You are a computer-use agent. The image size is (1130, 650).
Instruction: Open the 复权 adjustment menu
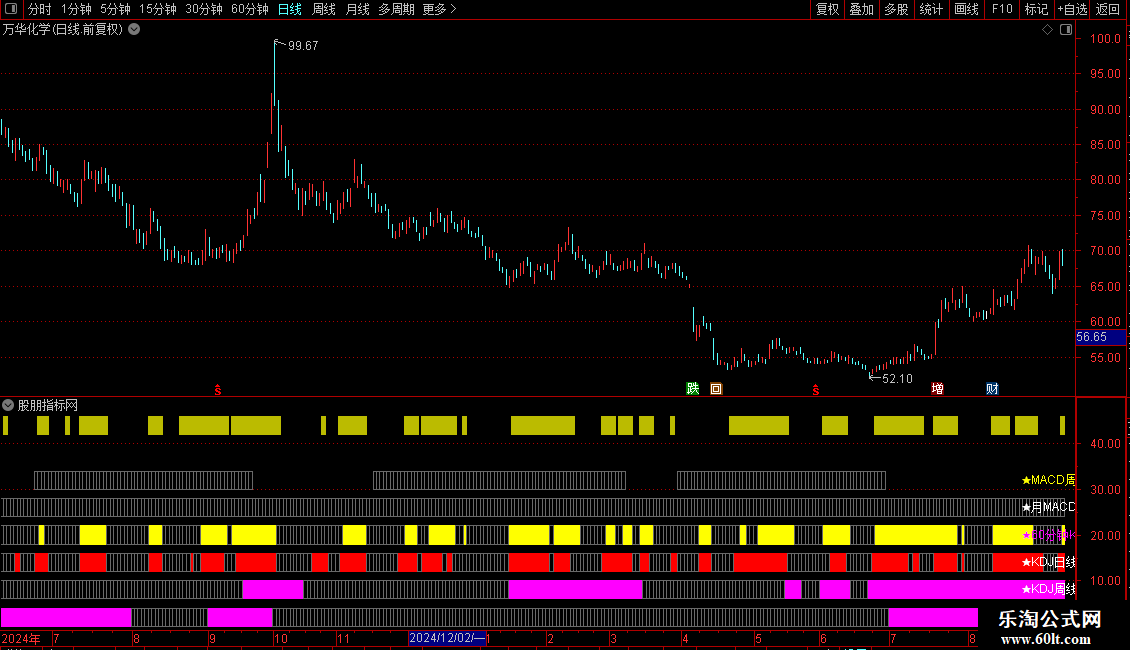point(827,9)
